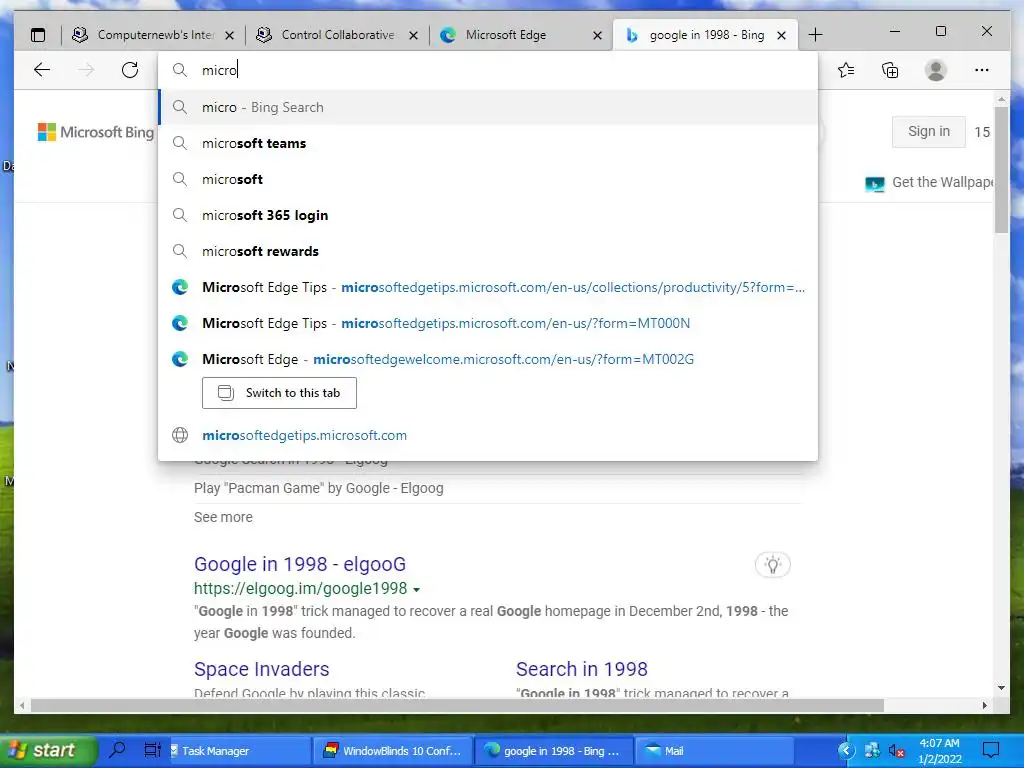Open the Favorites star icon
Viewport: 1024px width, 768px height.
(x=846, y=70)
